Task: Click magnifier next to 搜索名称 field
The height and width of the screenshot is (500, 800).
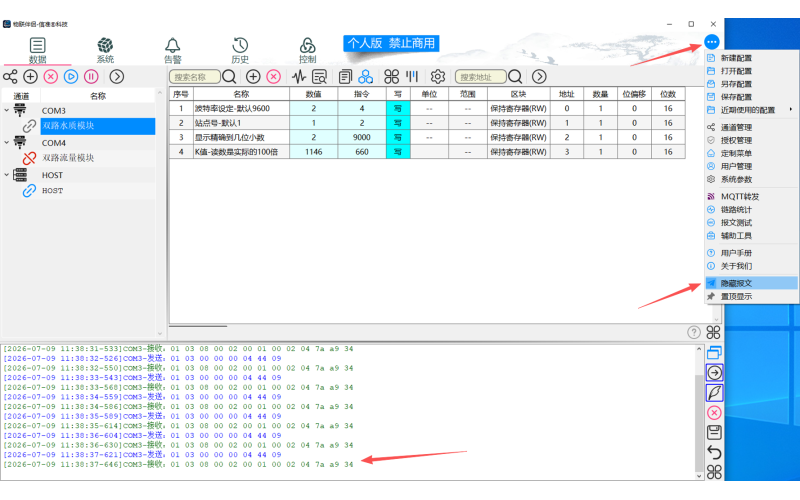Action: (229, 77)
